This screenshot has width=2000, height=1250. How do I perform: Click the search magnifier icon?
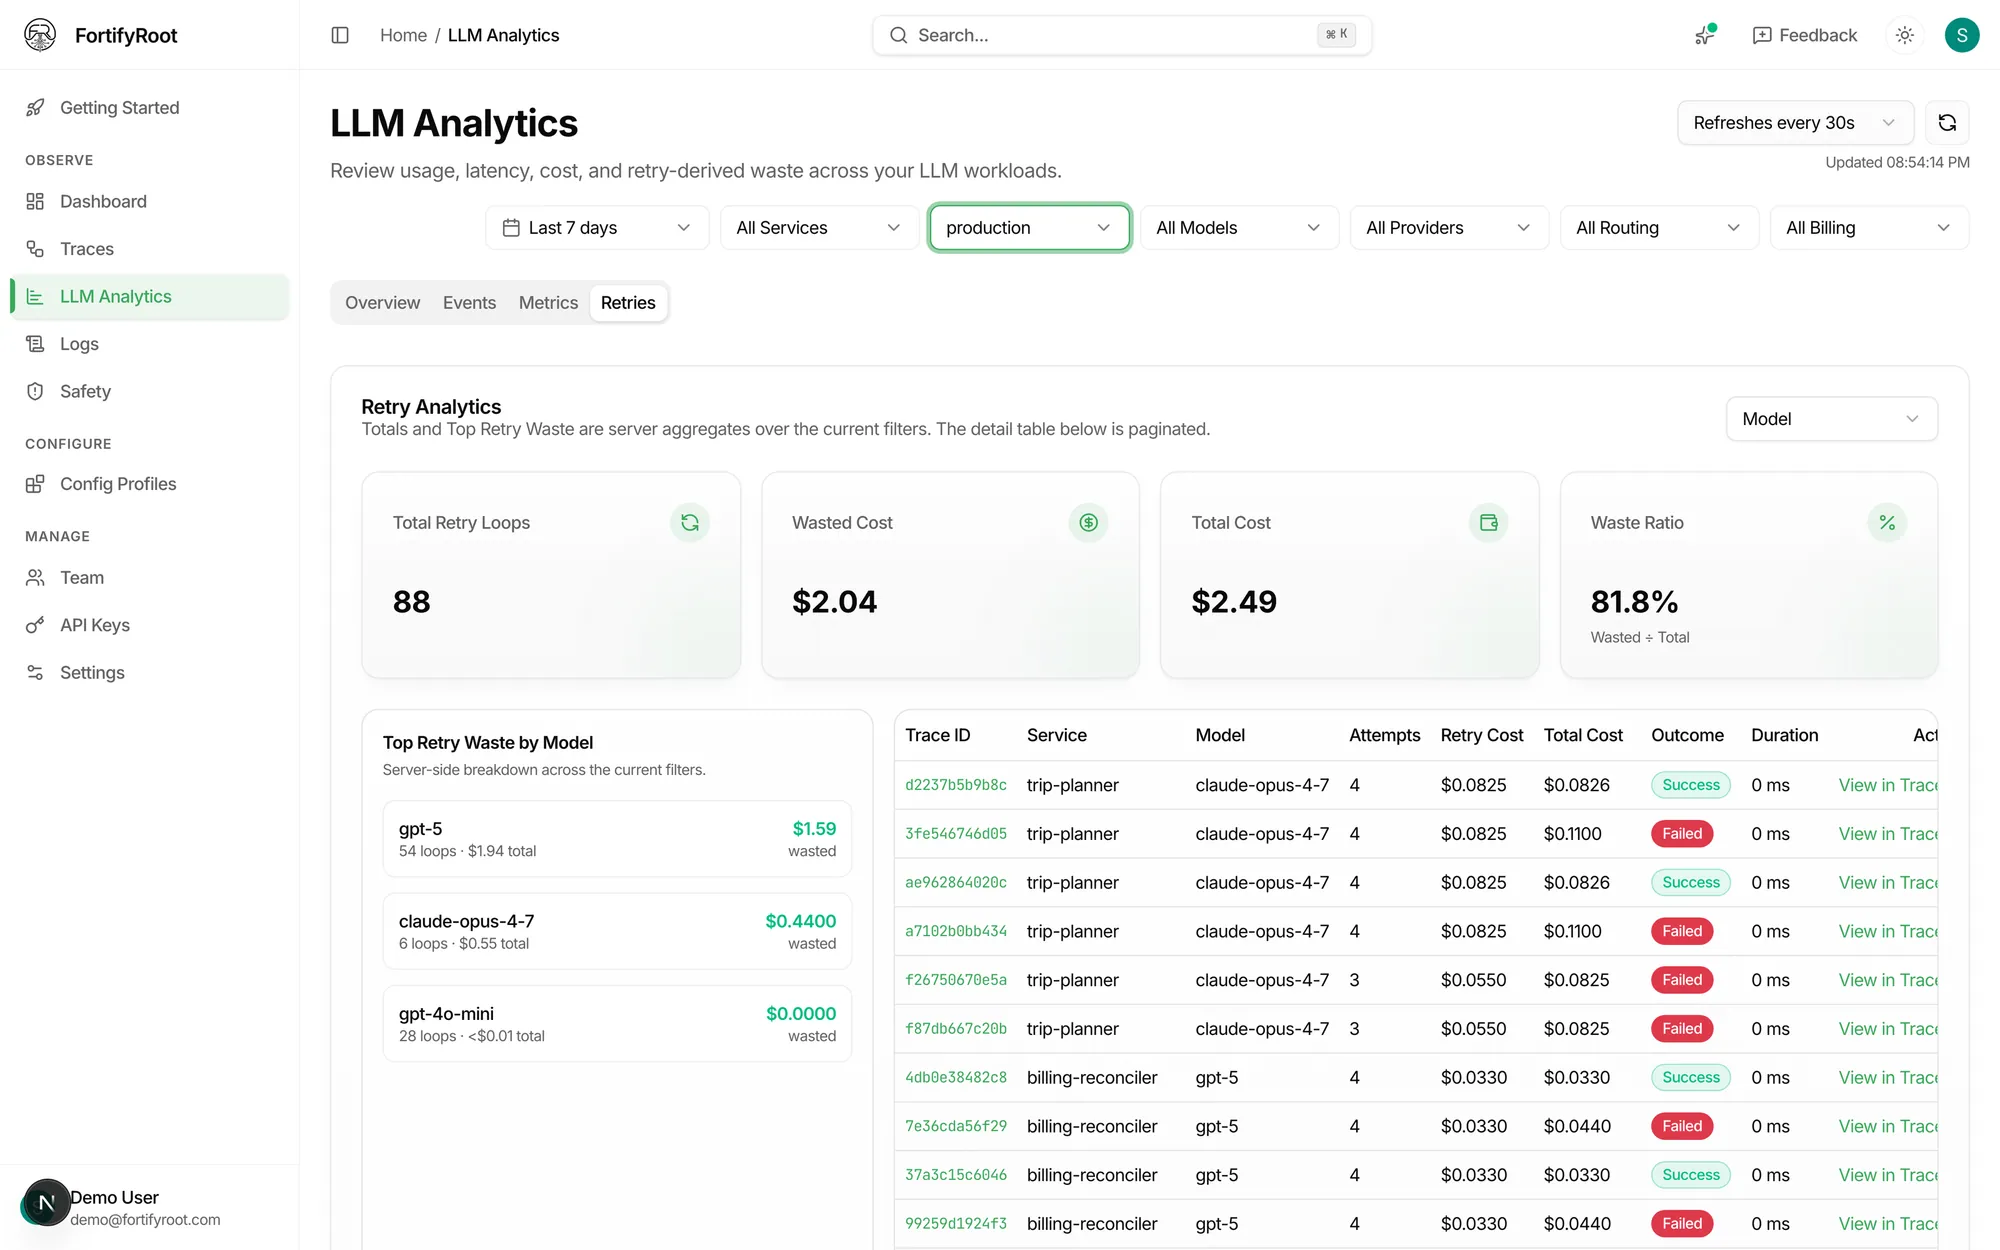(899, 35)
